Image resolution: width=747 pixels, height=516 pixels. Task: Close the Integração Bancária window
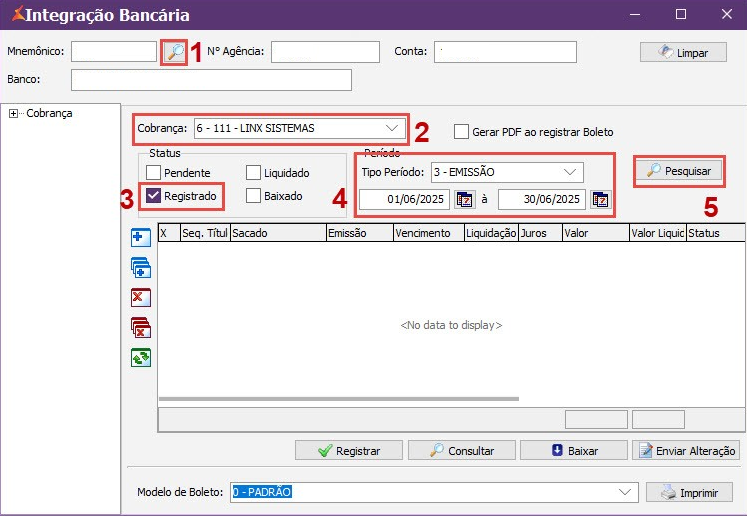click(x=727, y=14)
